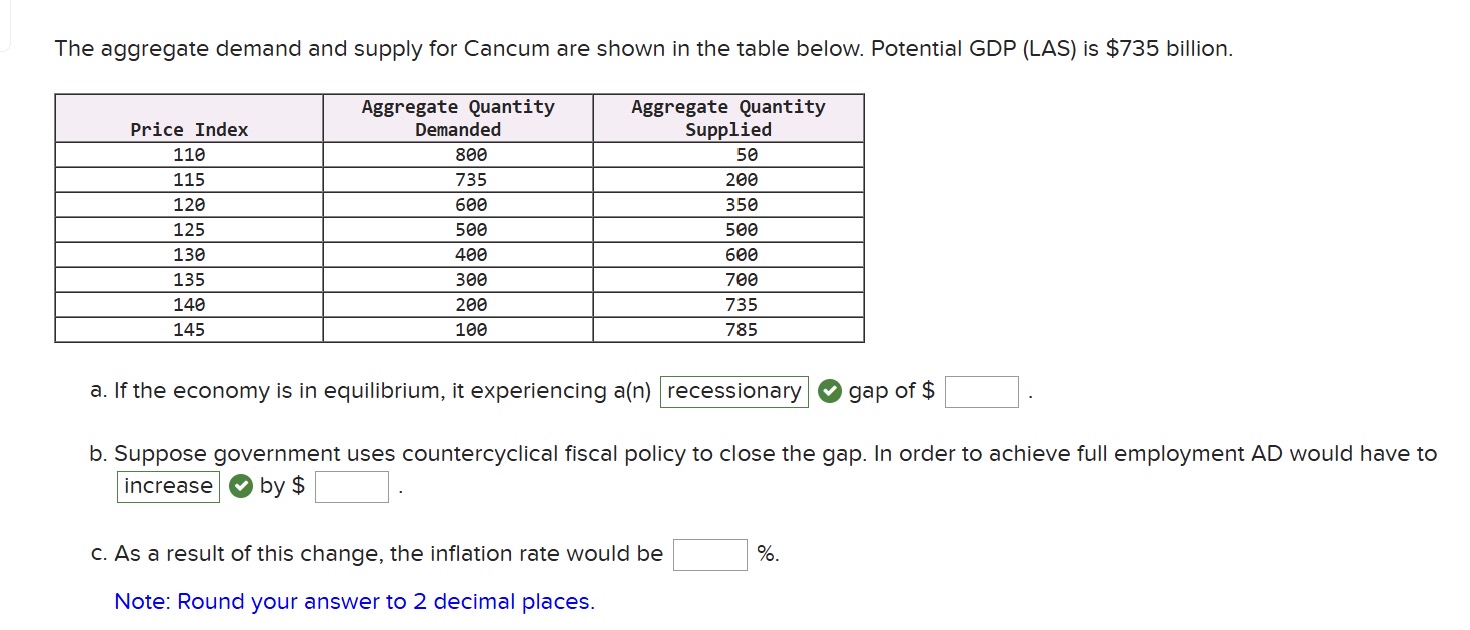Image resolution: width=1470 pixels, height=630 pixels.
Task: Click green checkmark next to increase
Action: click(x=240, y=486)
